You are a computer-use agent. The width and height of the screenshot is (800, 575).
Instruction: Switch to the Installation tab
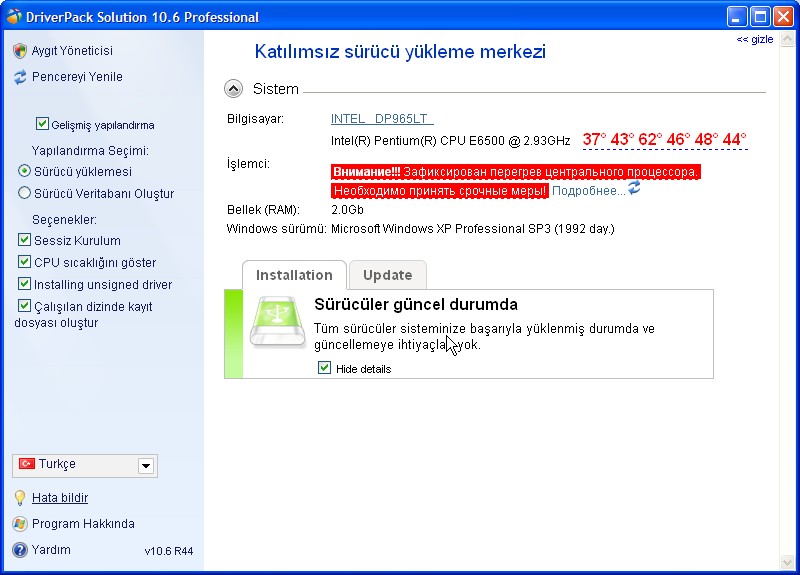294,275
